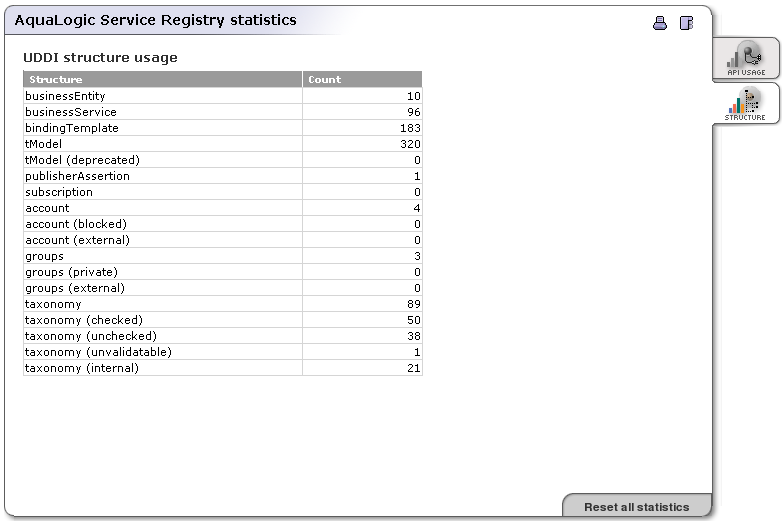
Task: Click the tModel (deprecated) row label
Action: (82, 160)
